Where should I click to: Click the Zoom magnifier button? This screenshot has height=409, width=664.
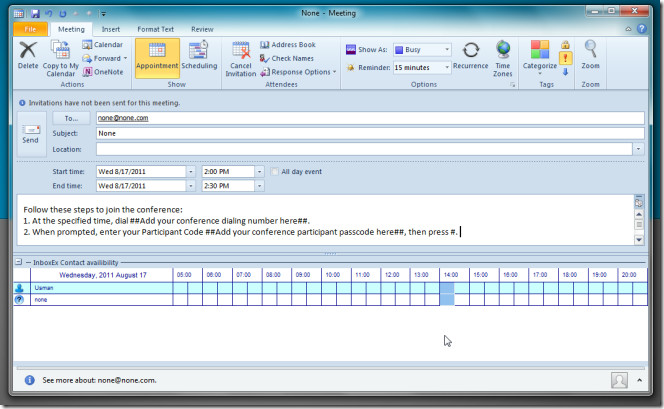(x=590, y=55)
